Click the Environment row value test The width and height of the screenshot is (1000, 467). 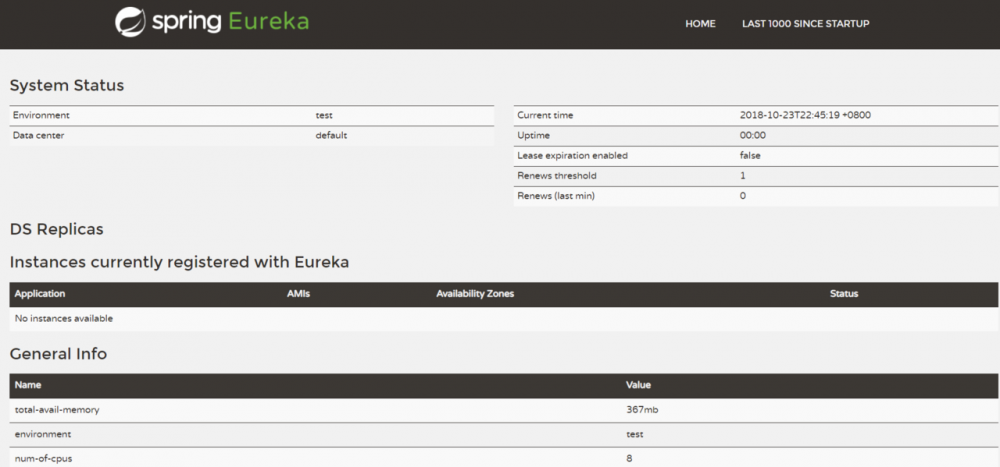coord(325,115)
